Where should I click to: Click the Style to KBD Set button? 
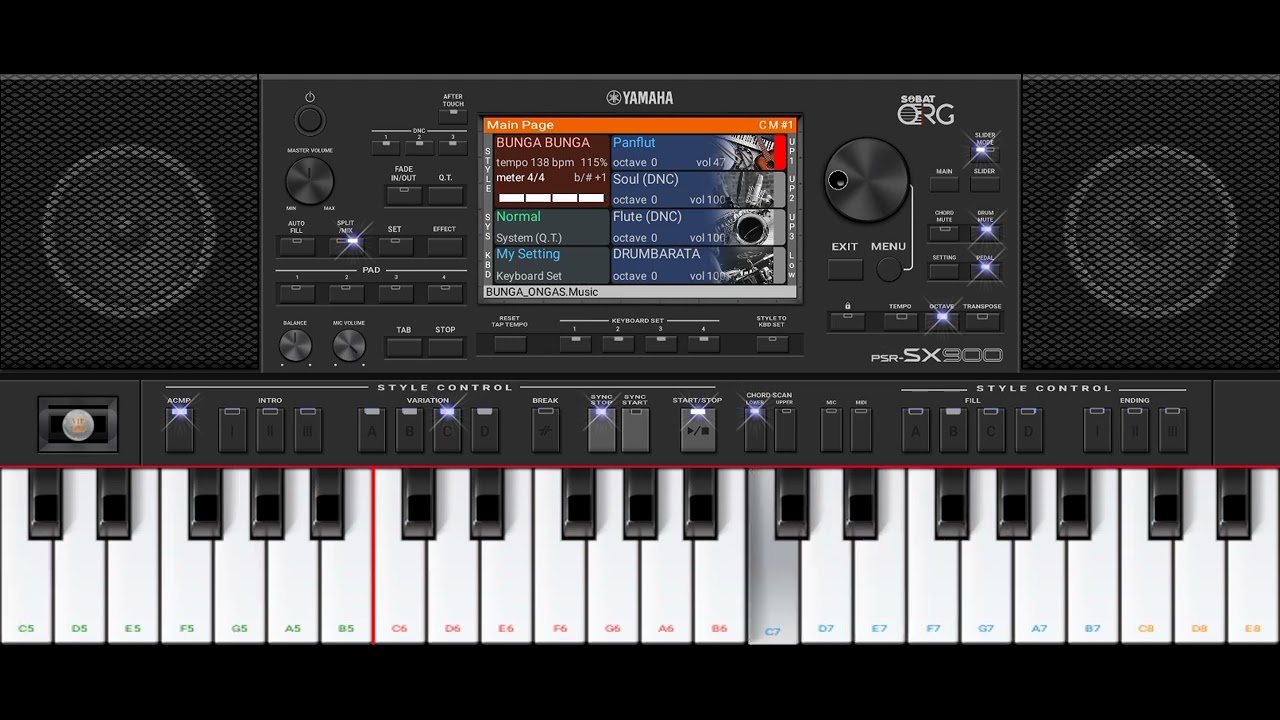771,343
